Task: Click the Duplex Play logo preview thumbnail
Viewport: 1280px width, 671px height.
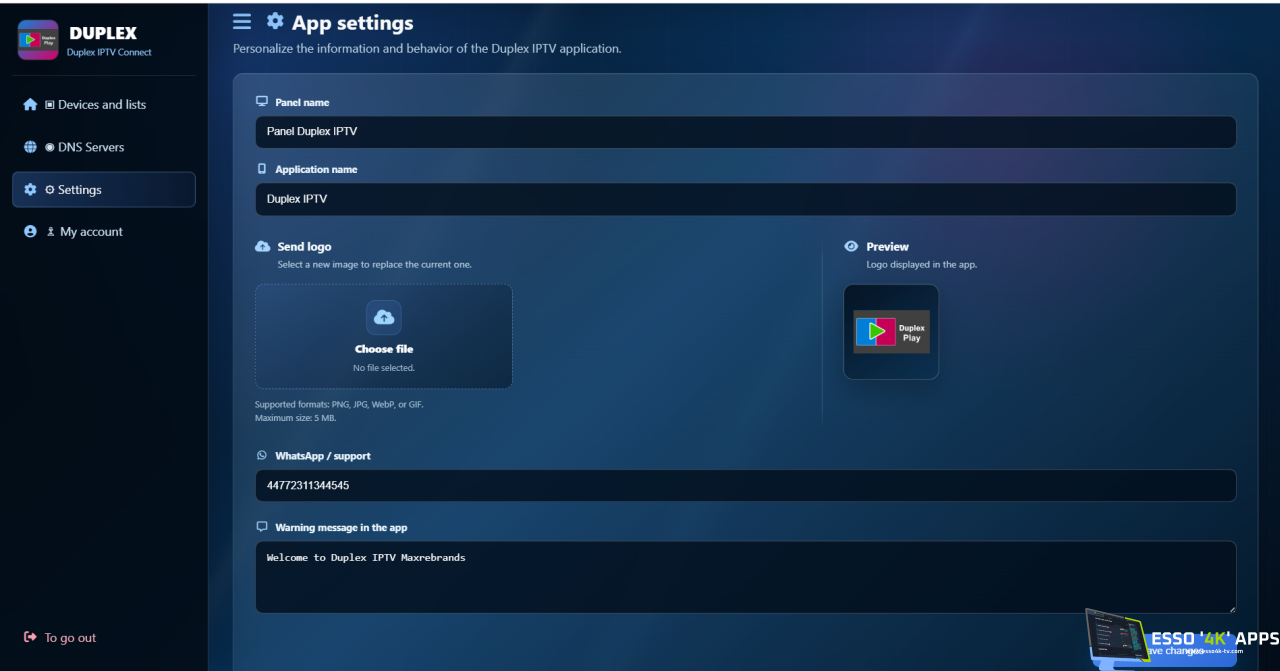Action: click(891, 332)
